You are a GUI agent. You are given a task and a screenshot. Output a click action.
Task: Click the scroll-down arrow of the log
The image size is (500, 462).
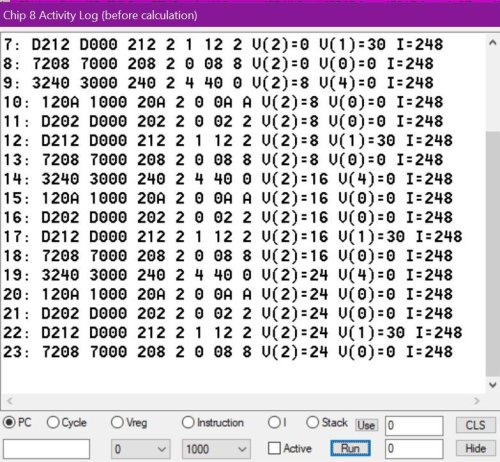[x=492, y=385]
